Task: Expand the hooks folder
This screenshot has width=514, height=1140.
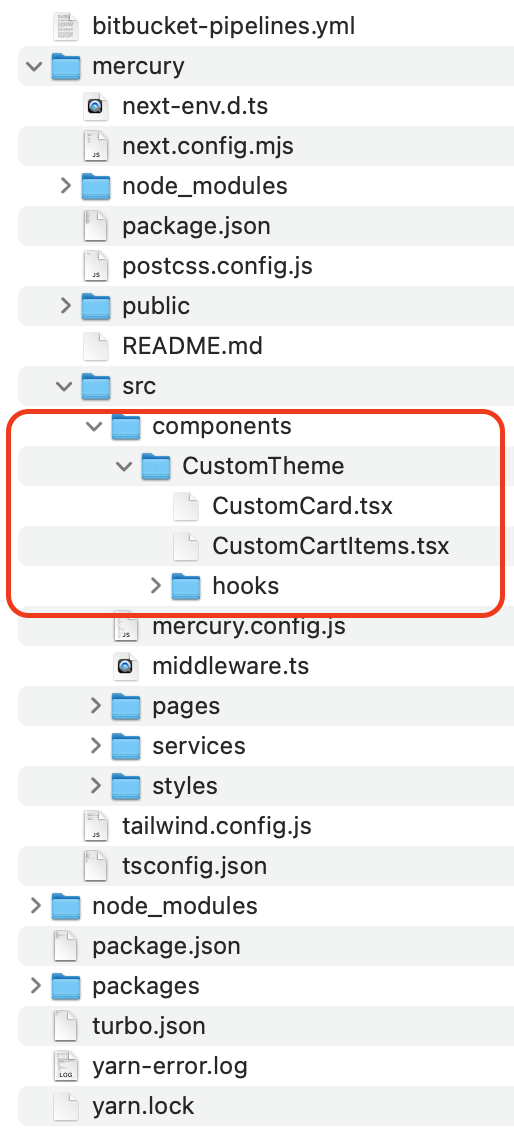Action: click(155, 585)
